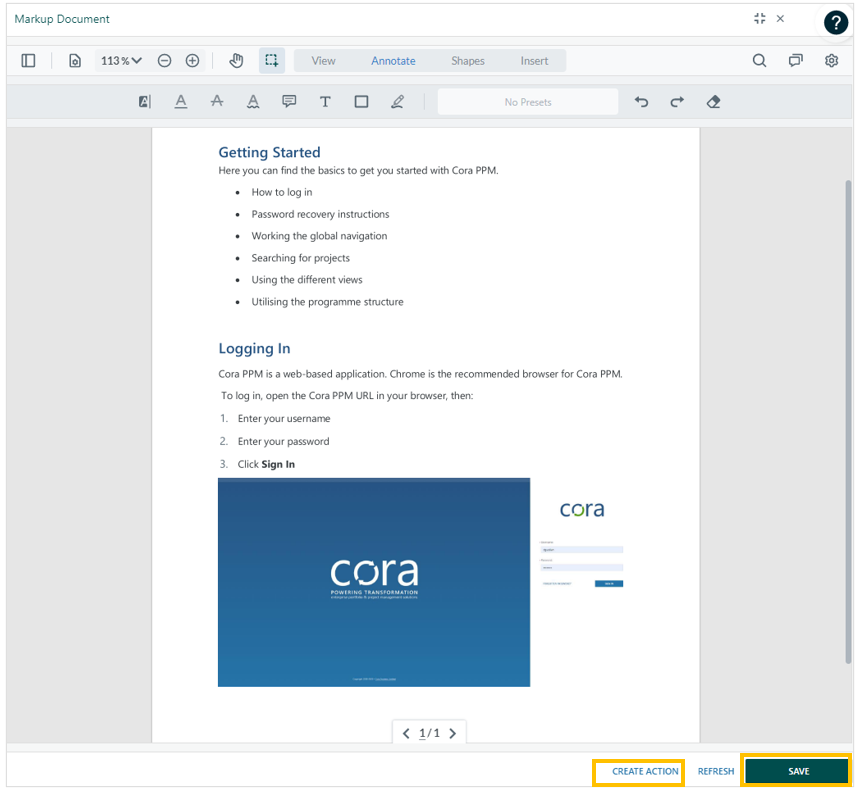Go to the next page arrow

(x=452, y=734)
